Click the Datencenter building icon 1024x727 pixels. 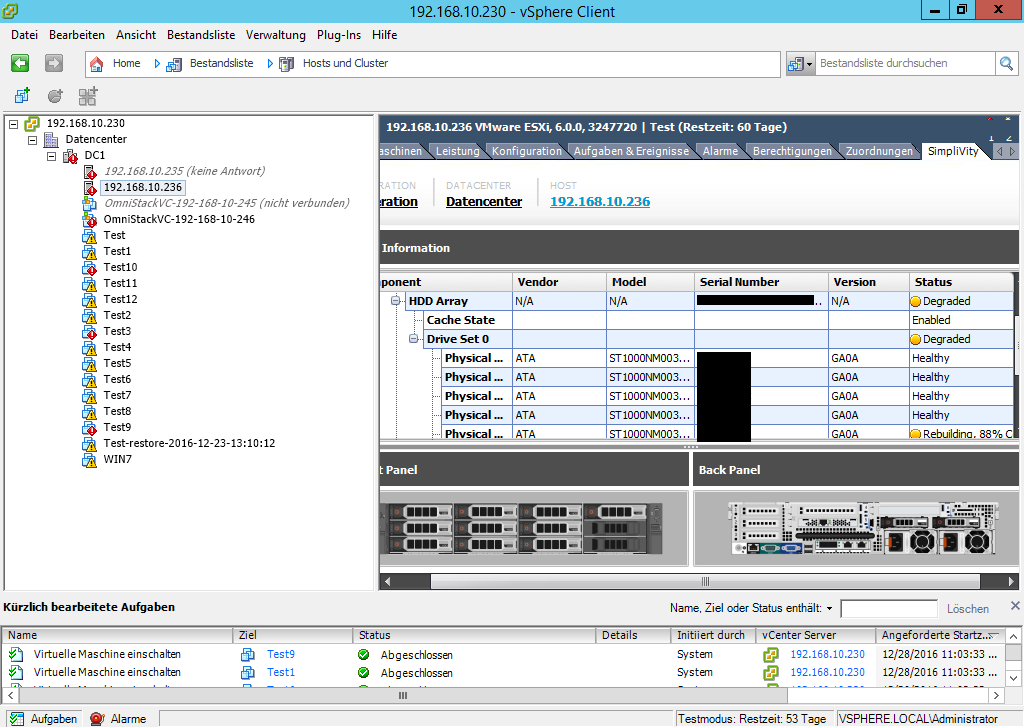point(51,140)
